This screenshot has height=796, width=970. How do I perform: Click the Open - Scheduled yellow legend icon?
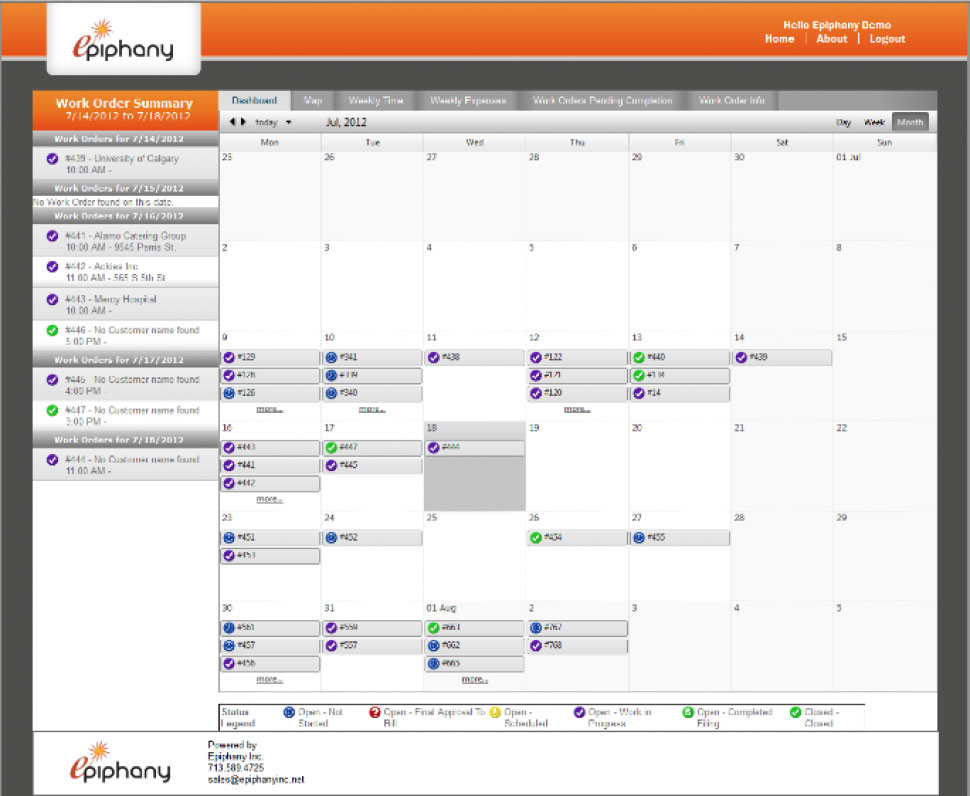click(495, 713)
